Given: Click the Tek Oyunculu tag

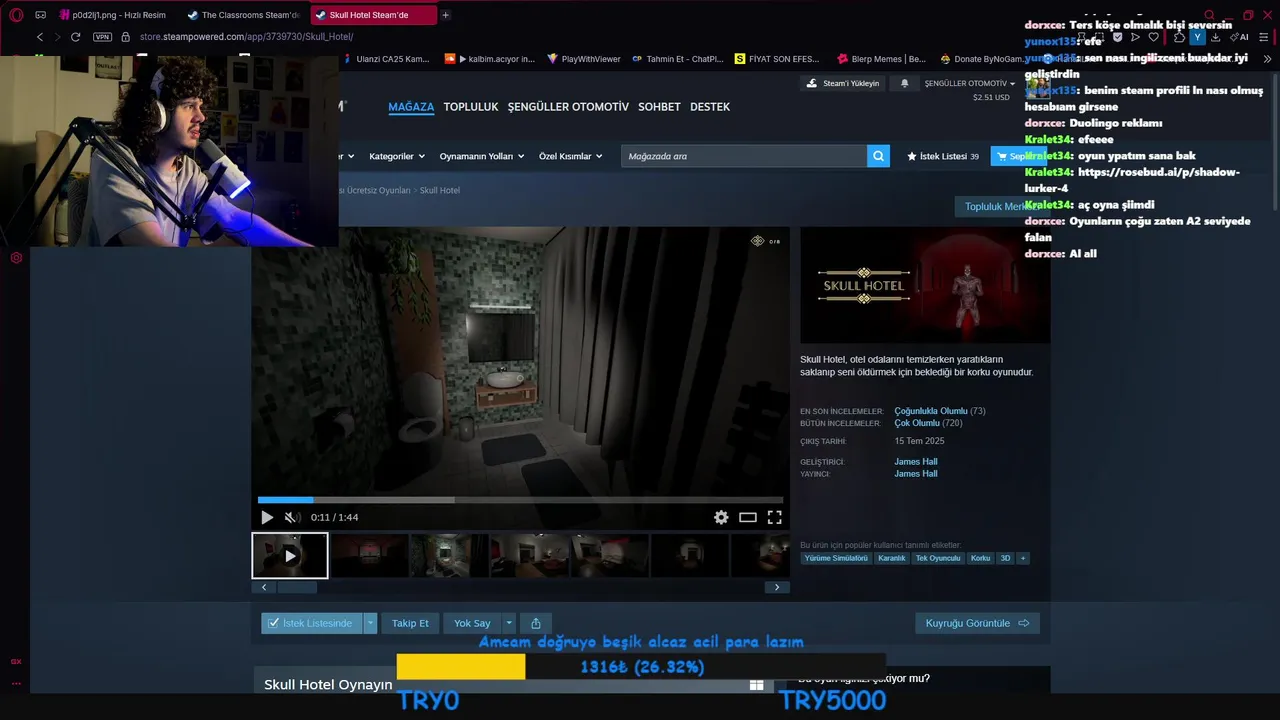Looking at the screenshot, I should [938, 558].
